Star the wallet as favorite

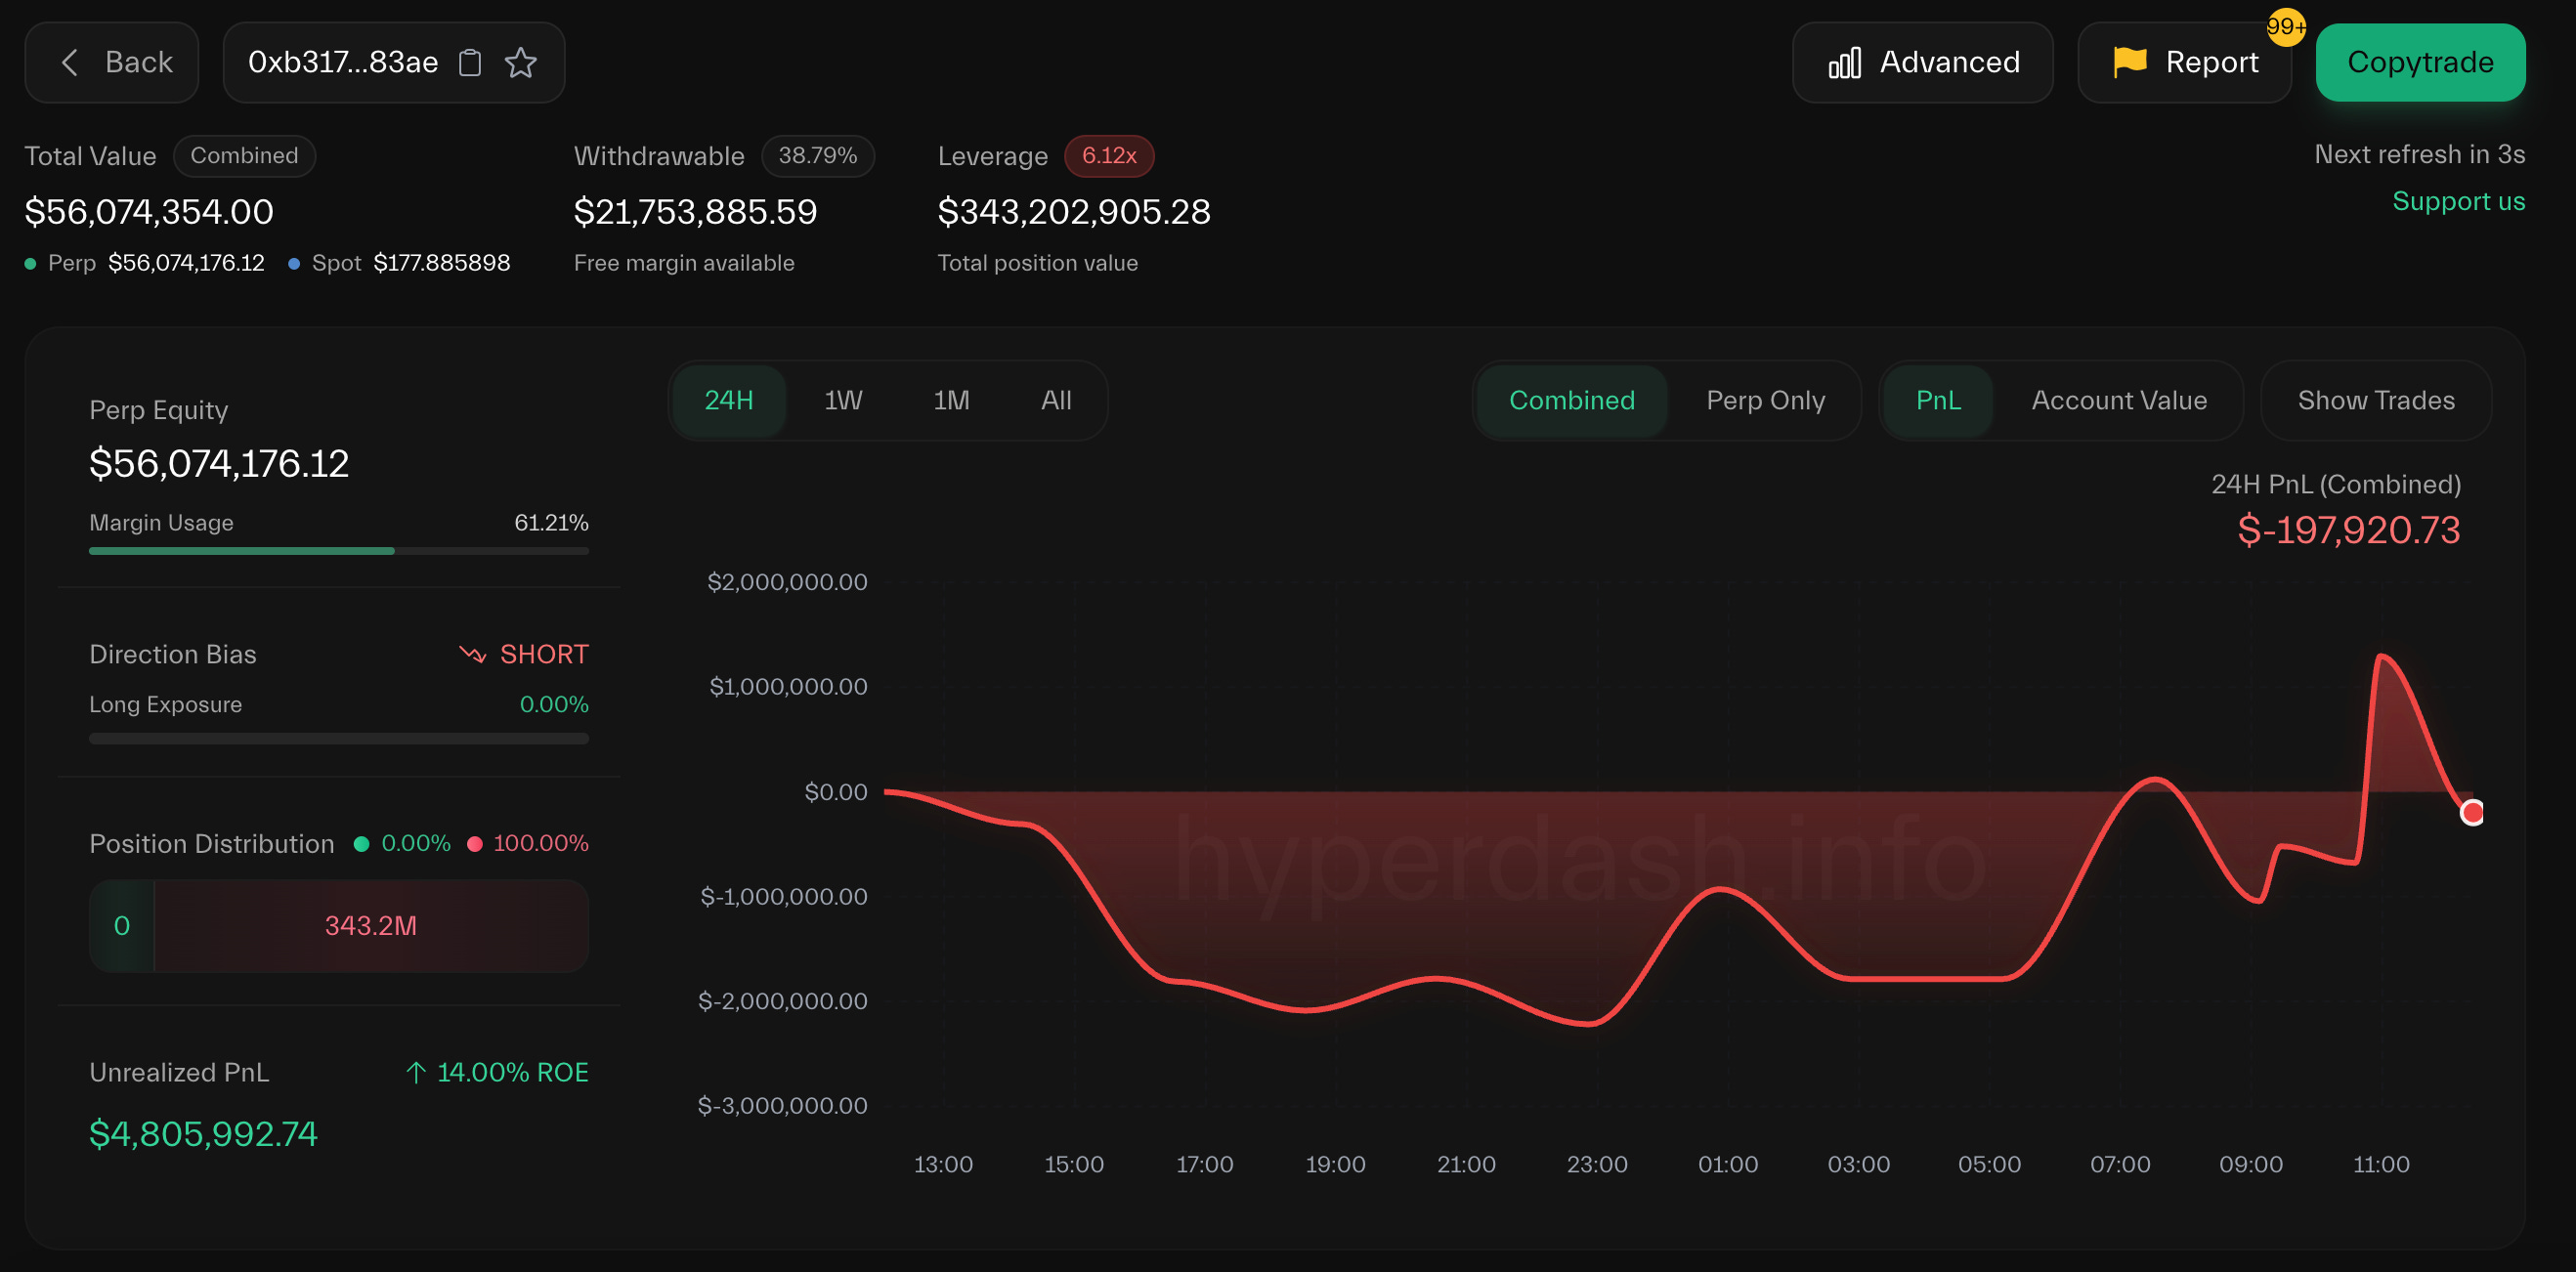click(521, 63)
